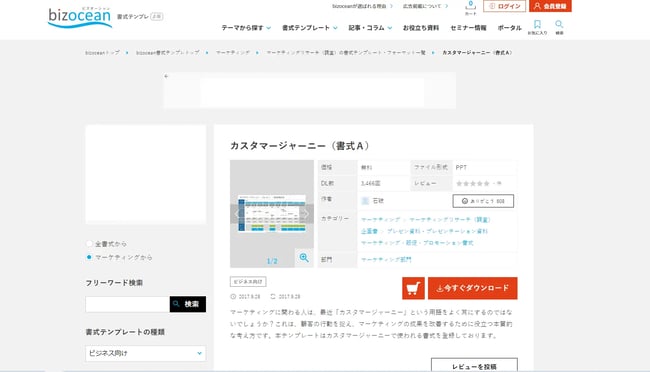
Task: Click the banner advertisement area
Action: (310, 90)
